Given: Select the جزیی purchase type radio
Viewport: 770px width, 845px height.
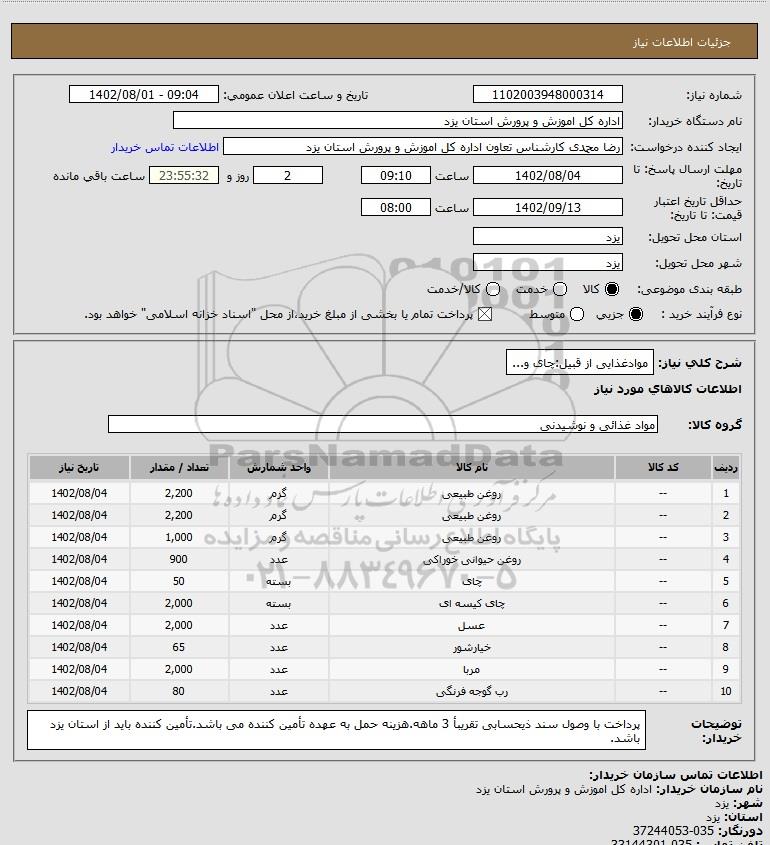Looking at the screenshot, I should point(636,314).
